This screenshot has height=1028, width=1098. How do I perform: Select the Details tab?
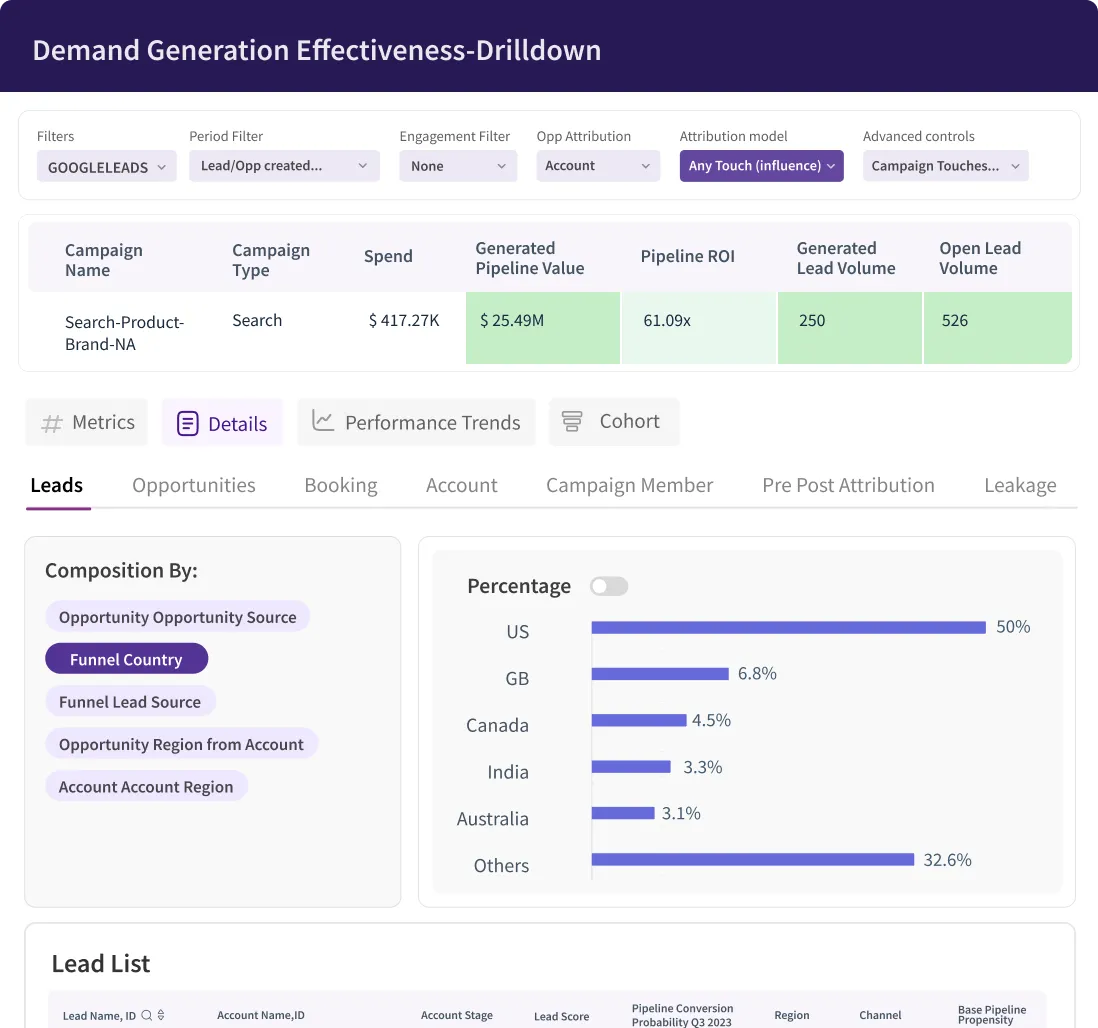tap(223, 422)
